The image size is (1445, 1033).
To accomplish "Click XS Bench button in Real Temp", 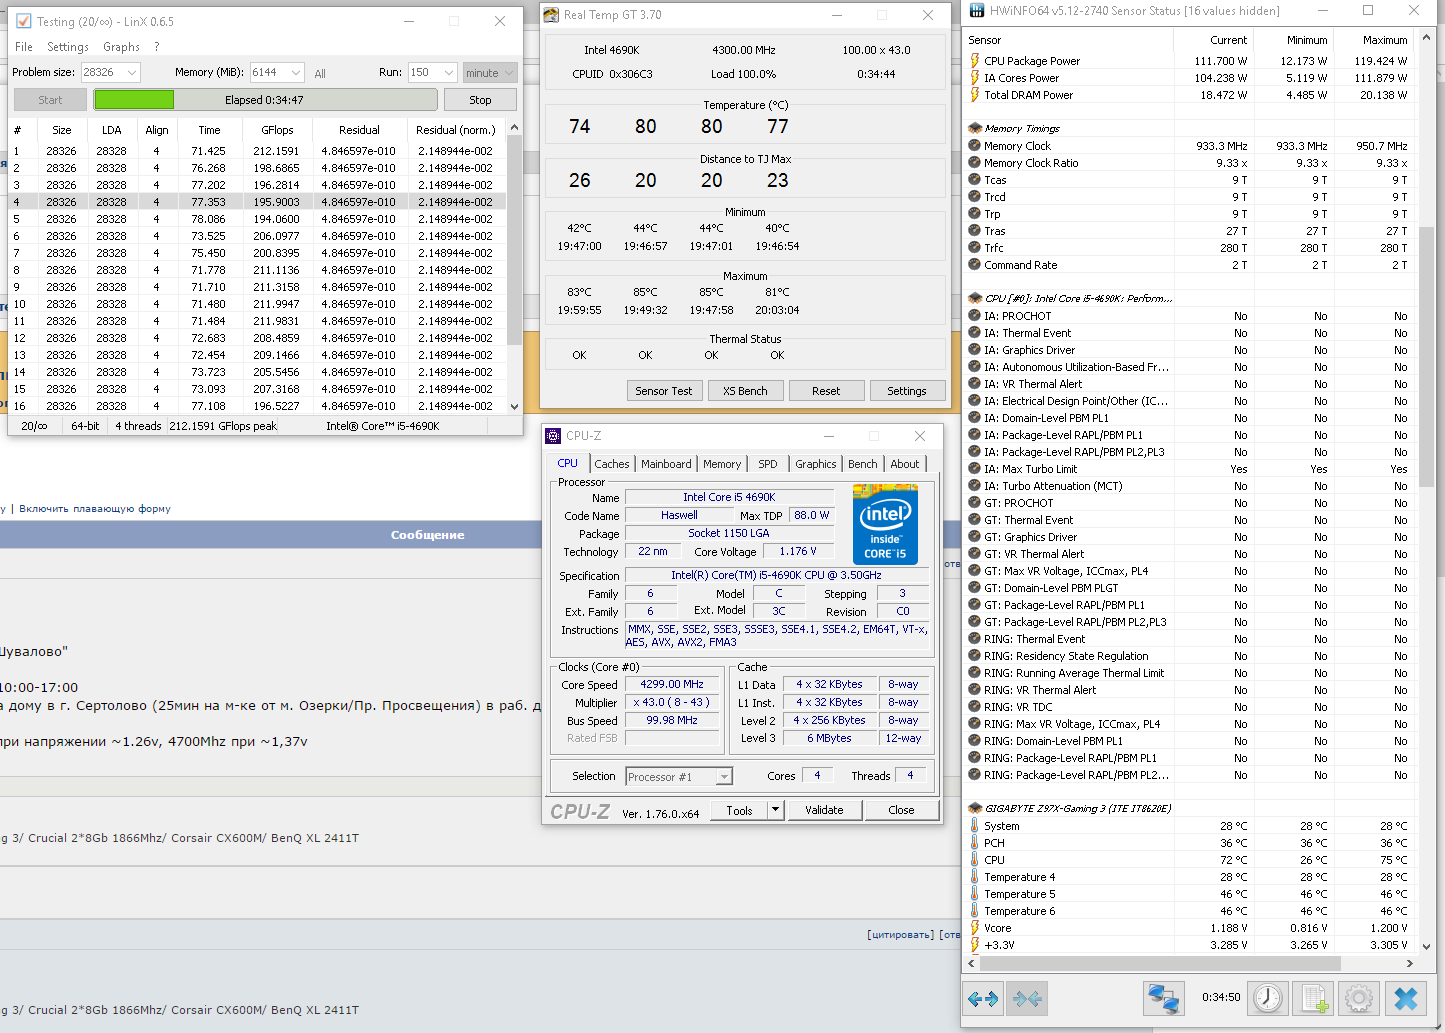I will 745,391.
